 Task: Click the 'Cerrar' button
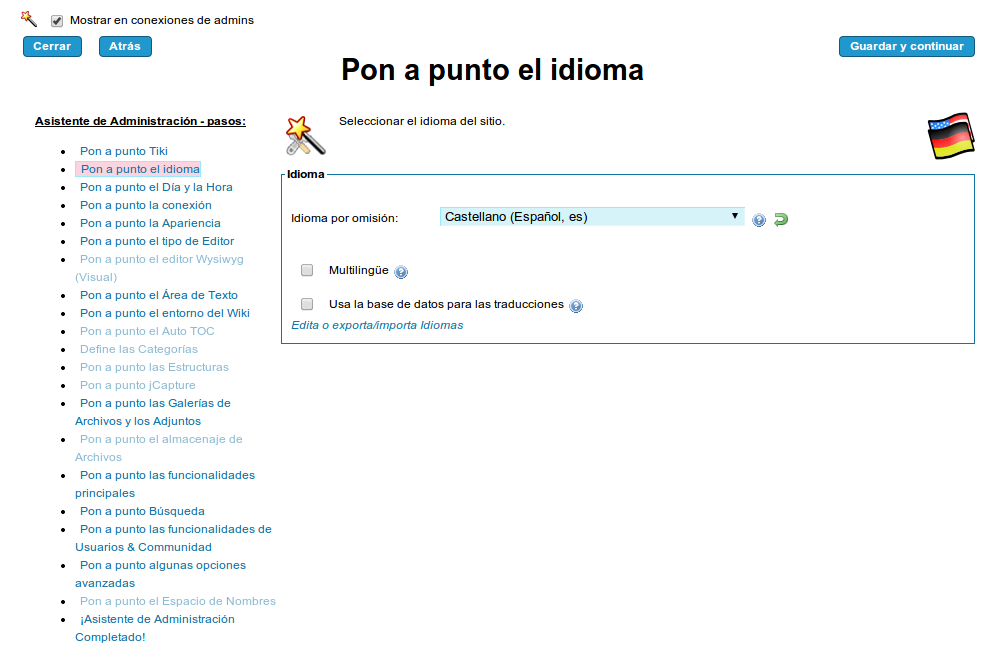(52, 46)
